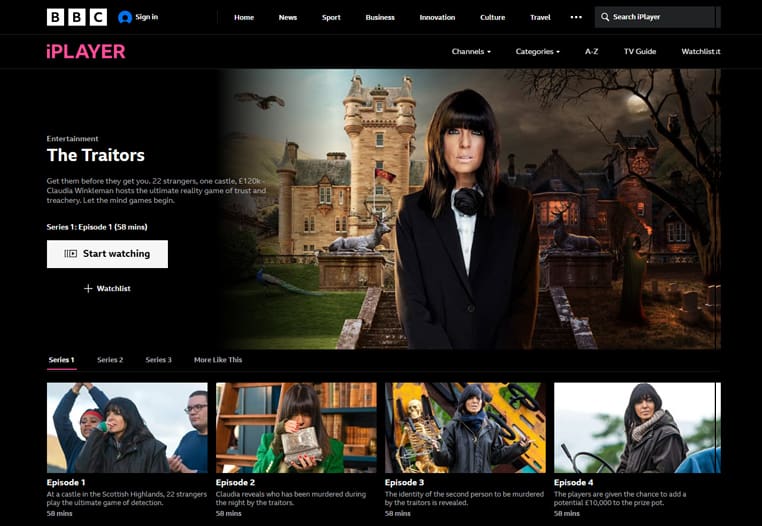This screenshot has height=526, width=762.
Task: Open the three-dots more menu
Action: (x=576, y=18)
